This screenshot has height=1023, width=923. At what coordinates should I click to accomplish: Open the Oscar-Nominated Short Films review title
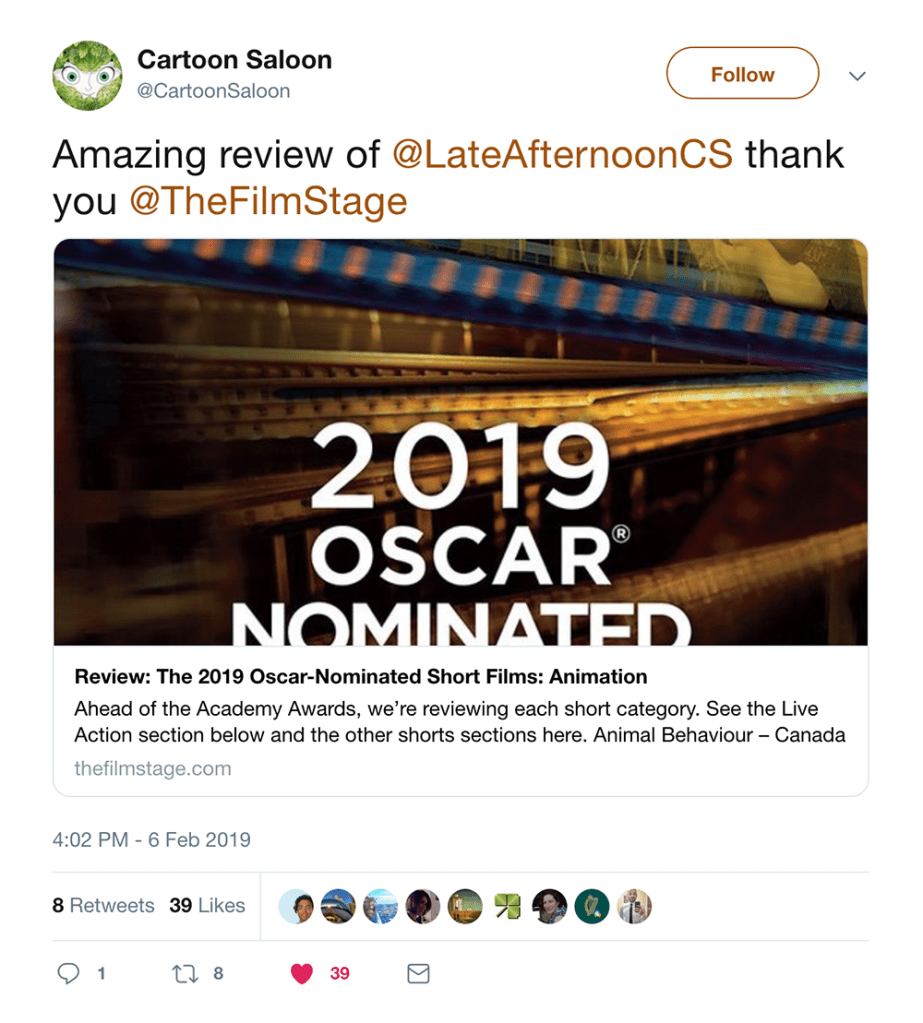[x=361, y=677]
